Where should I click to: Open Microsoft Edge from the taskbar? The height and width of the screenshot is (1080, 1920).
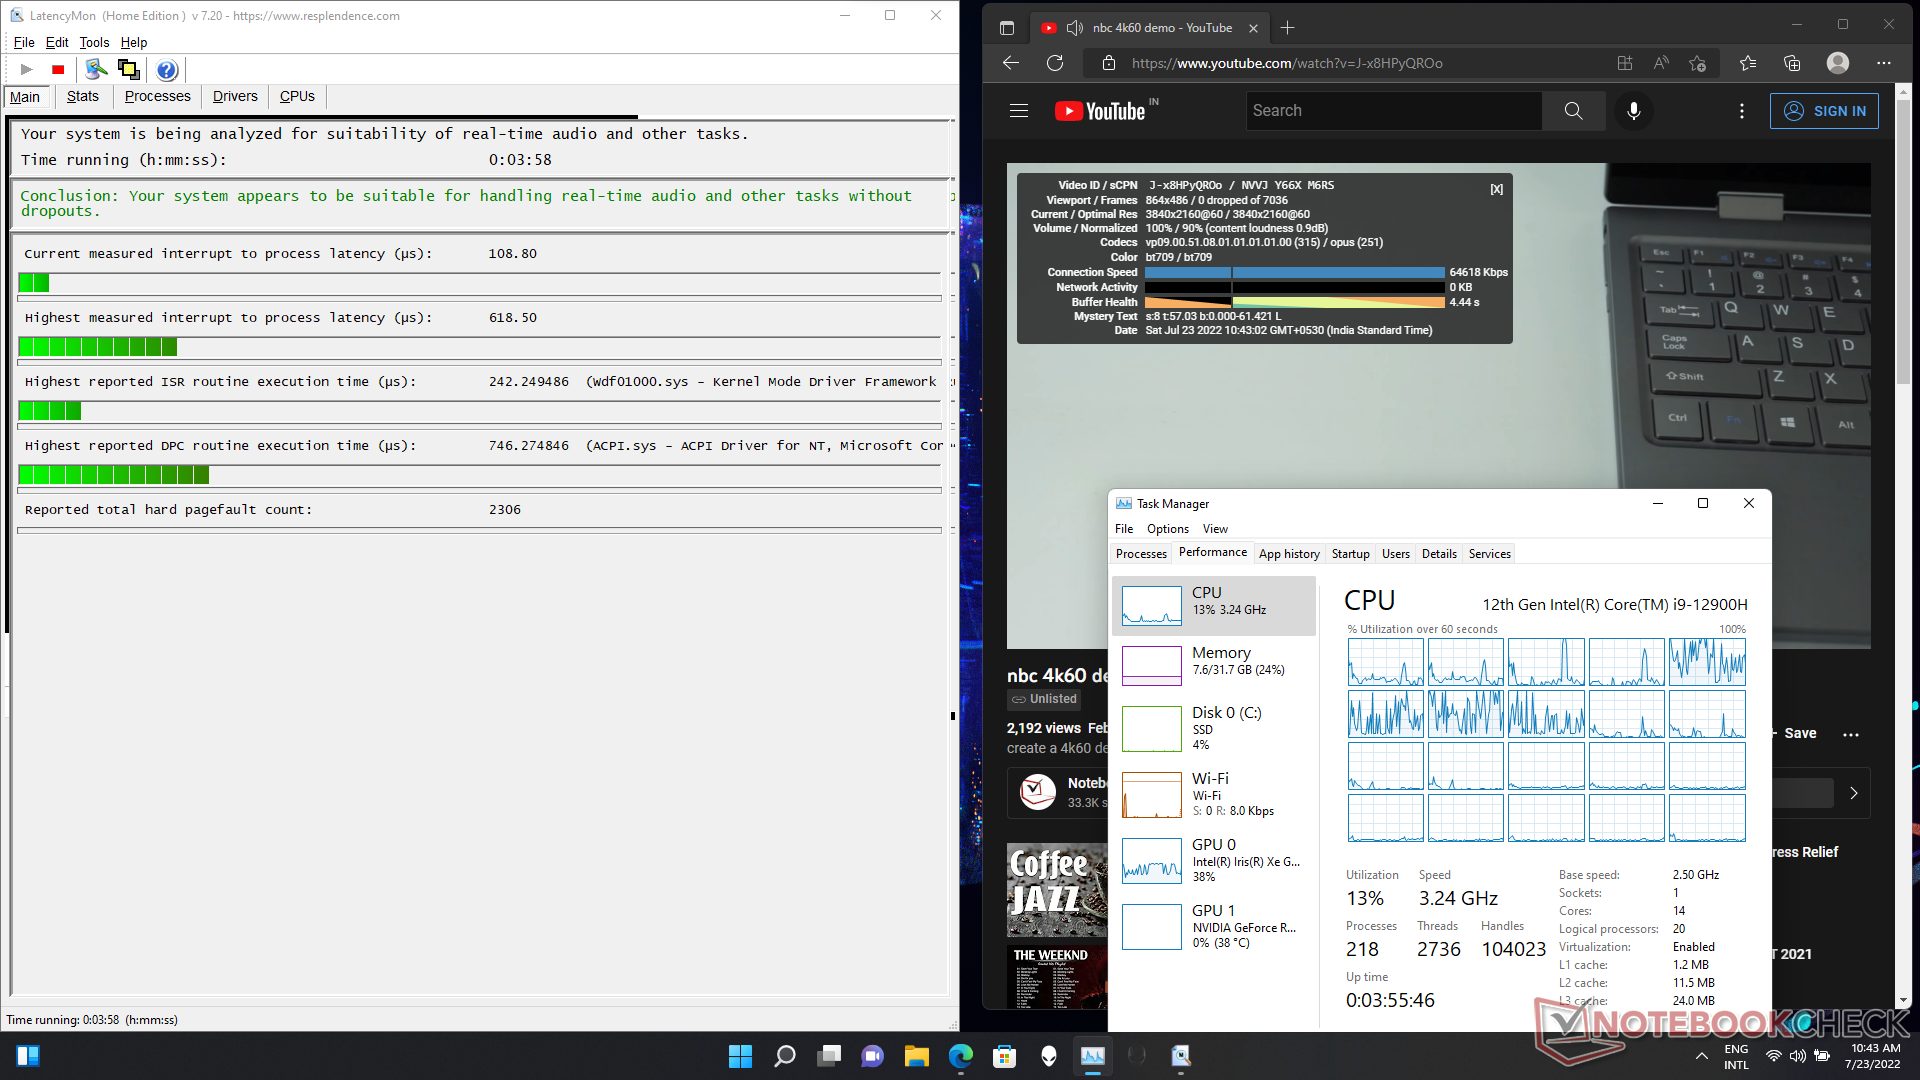(x=960, y=1056)
